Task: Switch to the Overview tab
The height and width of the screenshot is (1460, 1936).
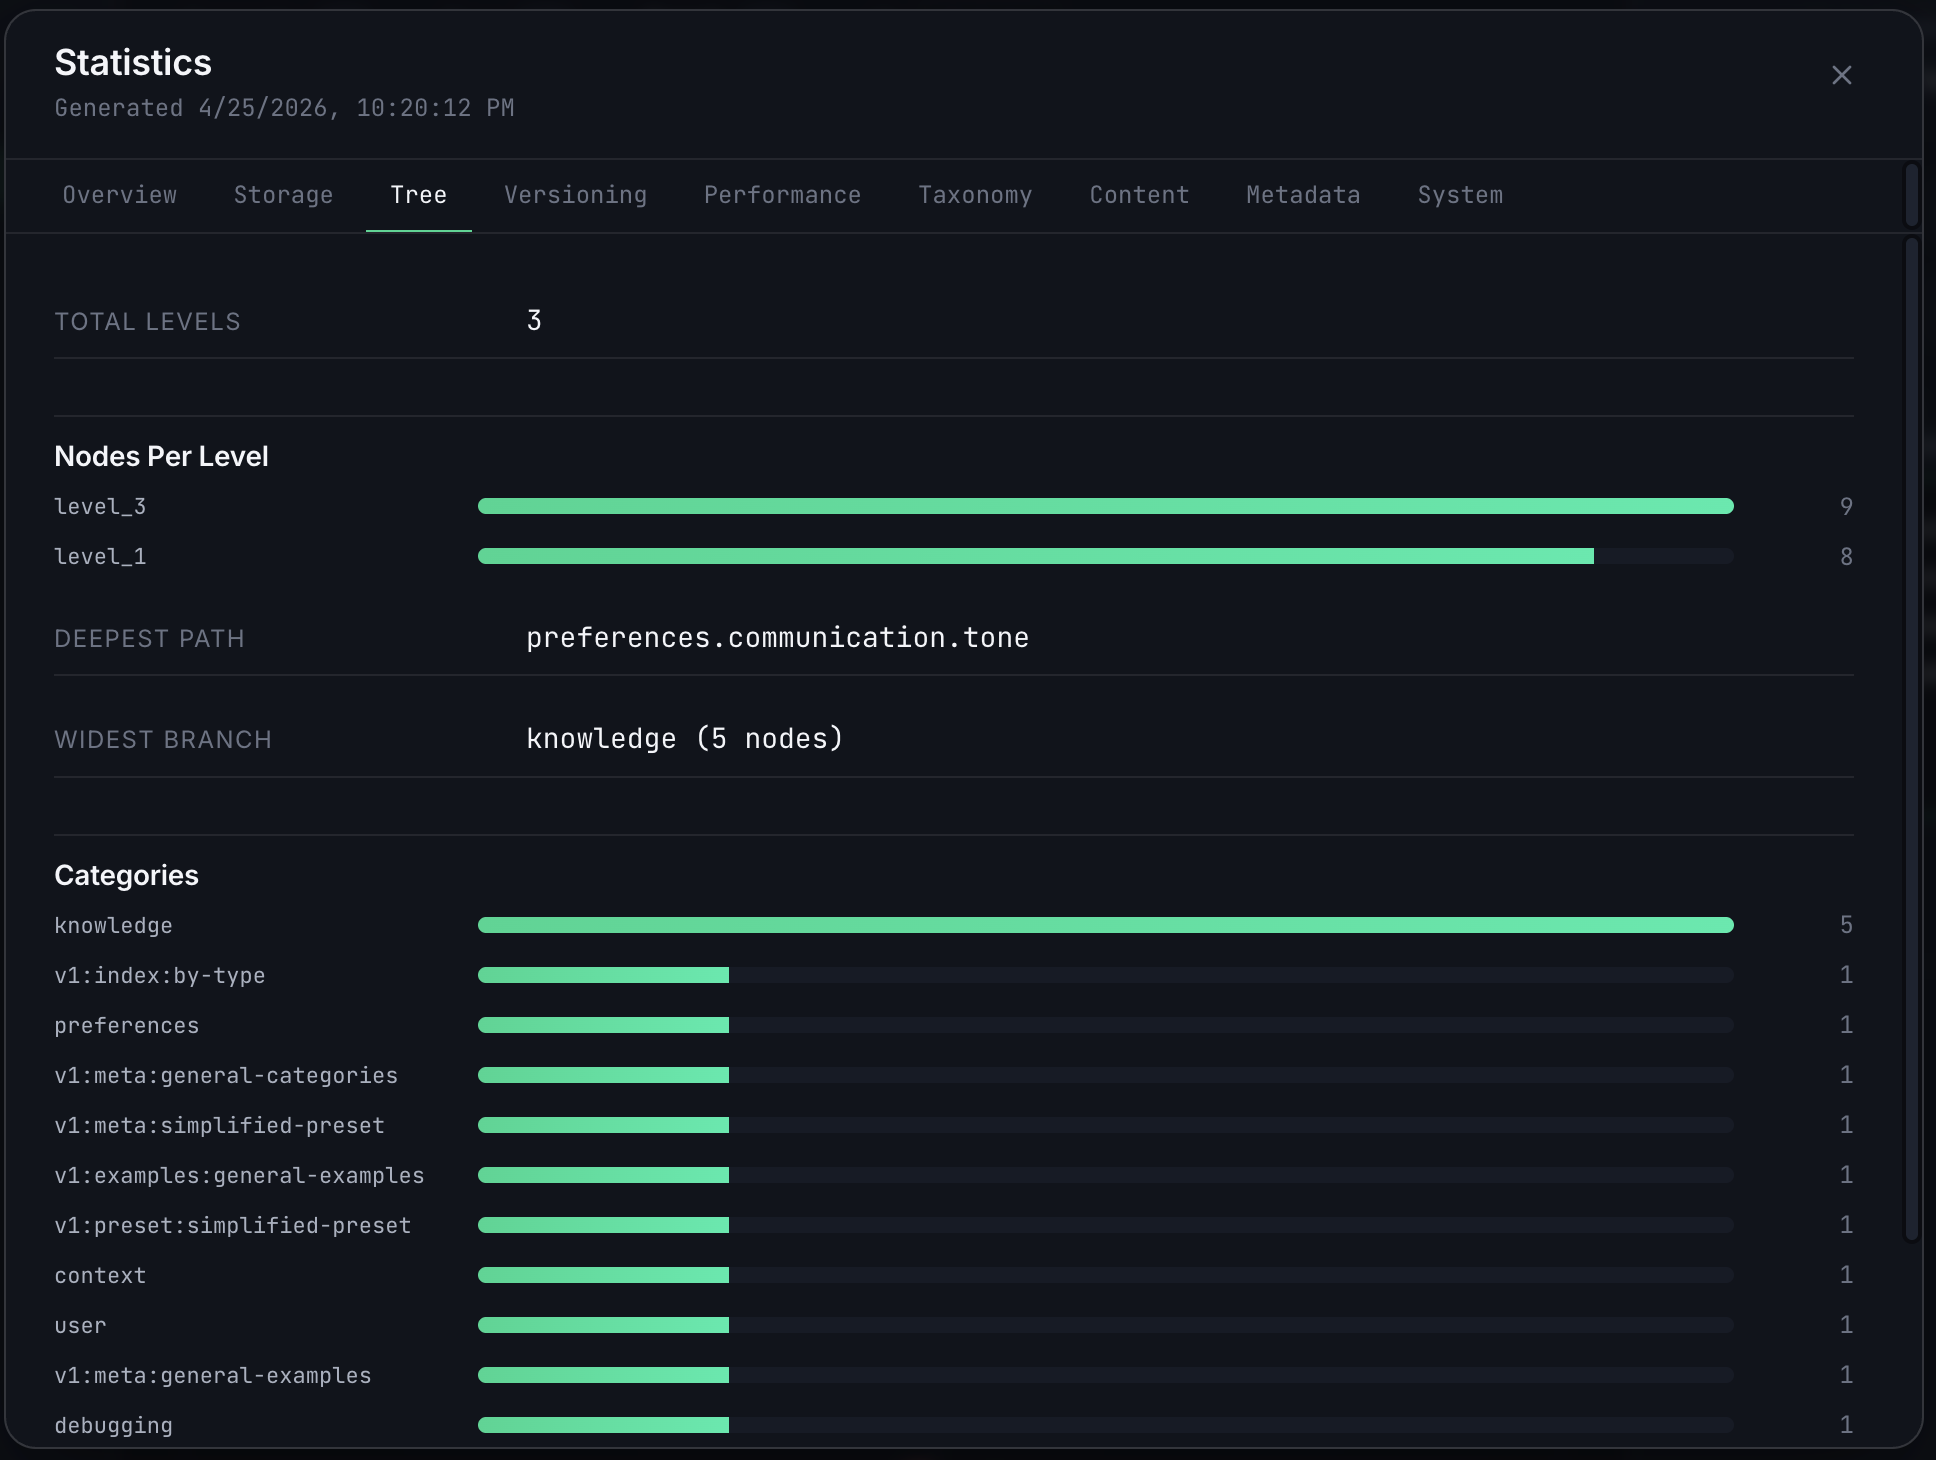Action: click(120, 195)
